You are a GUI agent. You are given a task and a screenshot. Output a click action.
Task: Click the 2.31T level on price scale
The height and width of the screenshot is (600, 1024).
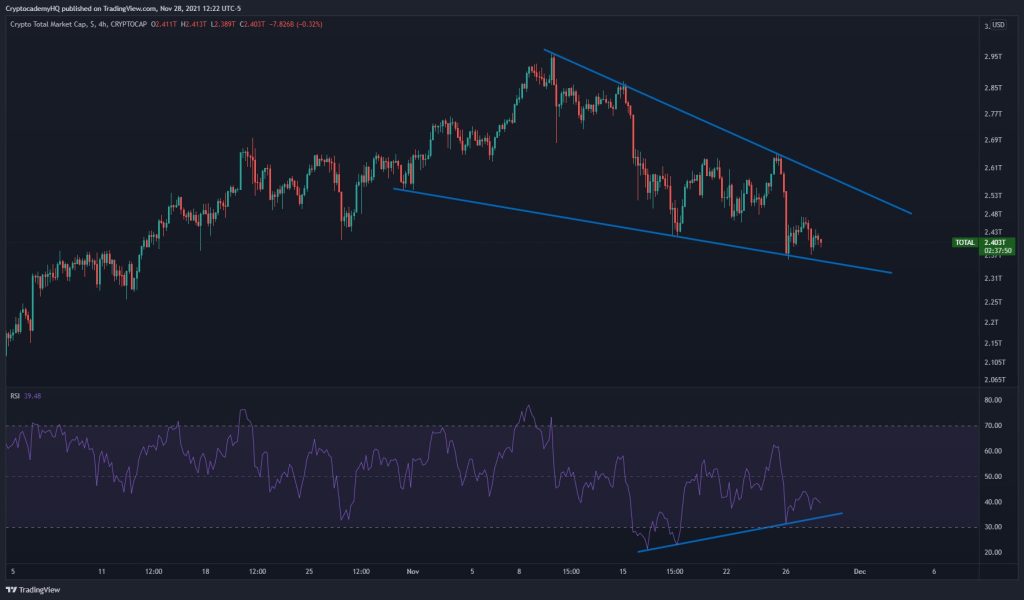coord(993,278)
